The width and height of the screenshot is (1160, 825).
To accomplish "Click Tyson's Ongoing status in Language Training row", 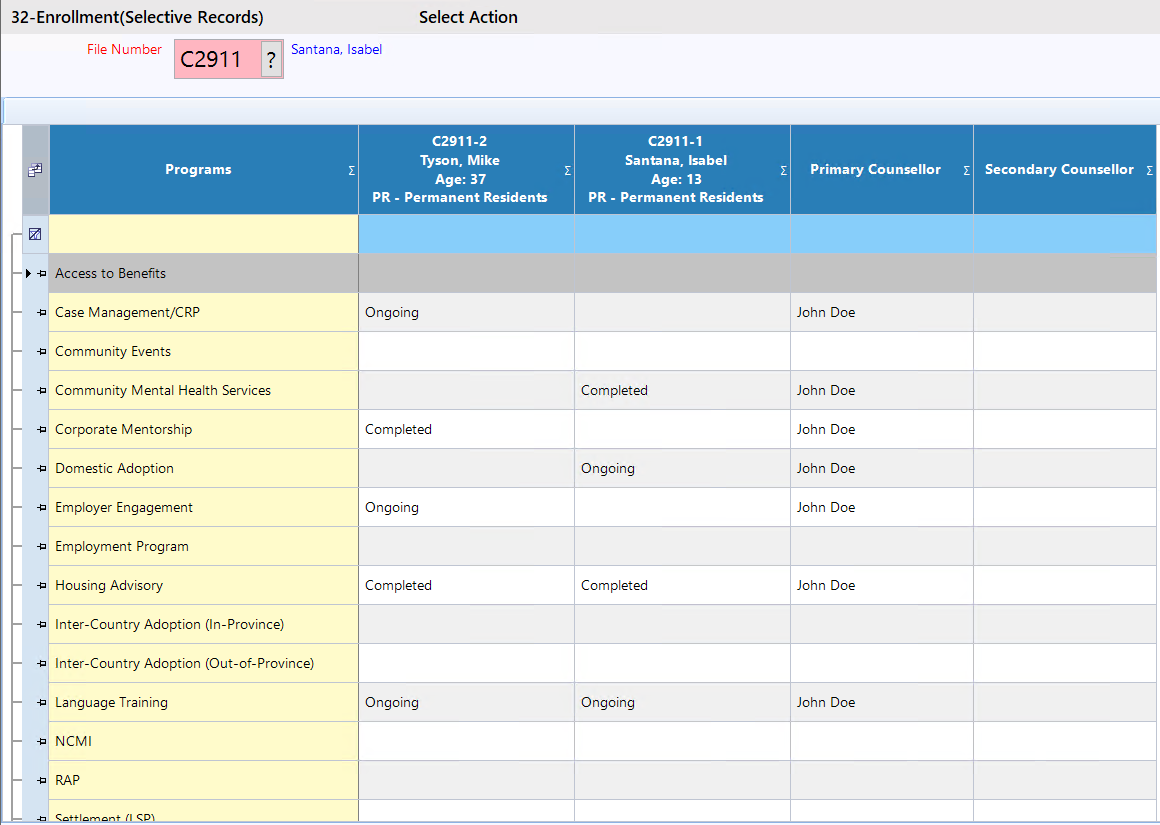I will point(391,703).
